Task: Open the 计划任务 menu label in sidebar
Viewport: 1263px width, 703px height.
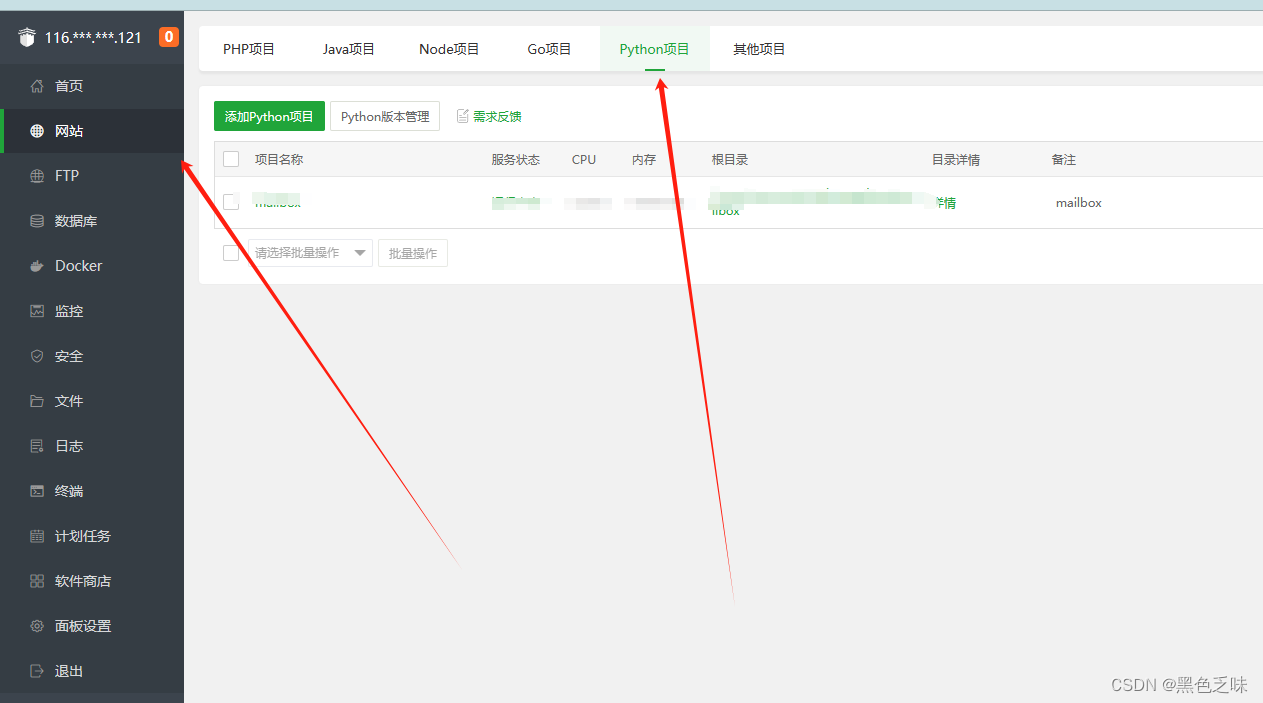Action: 83,536
